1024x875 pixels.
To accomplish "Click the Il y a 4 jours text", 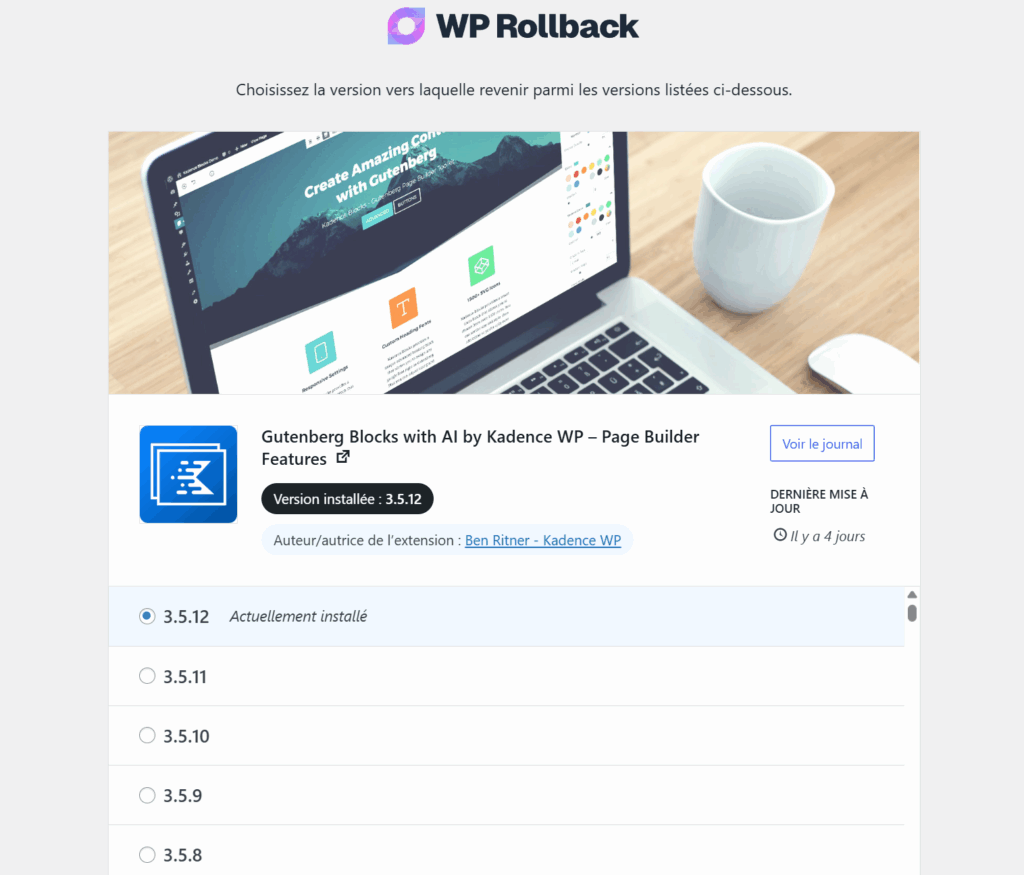I will pos(827,536).
